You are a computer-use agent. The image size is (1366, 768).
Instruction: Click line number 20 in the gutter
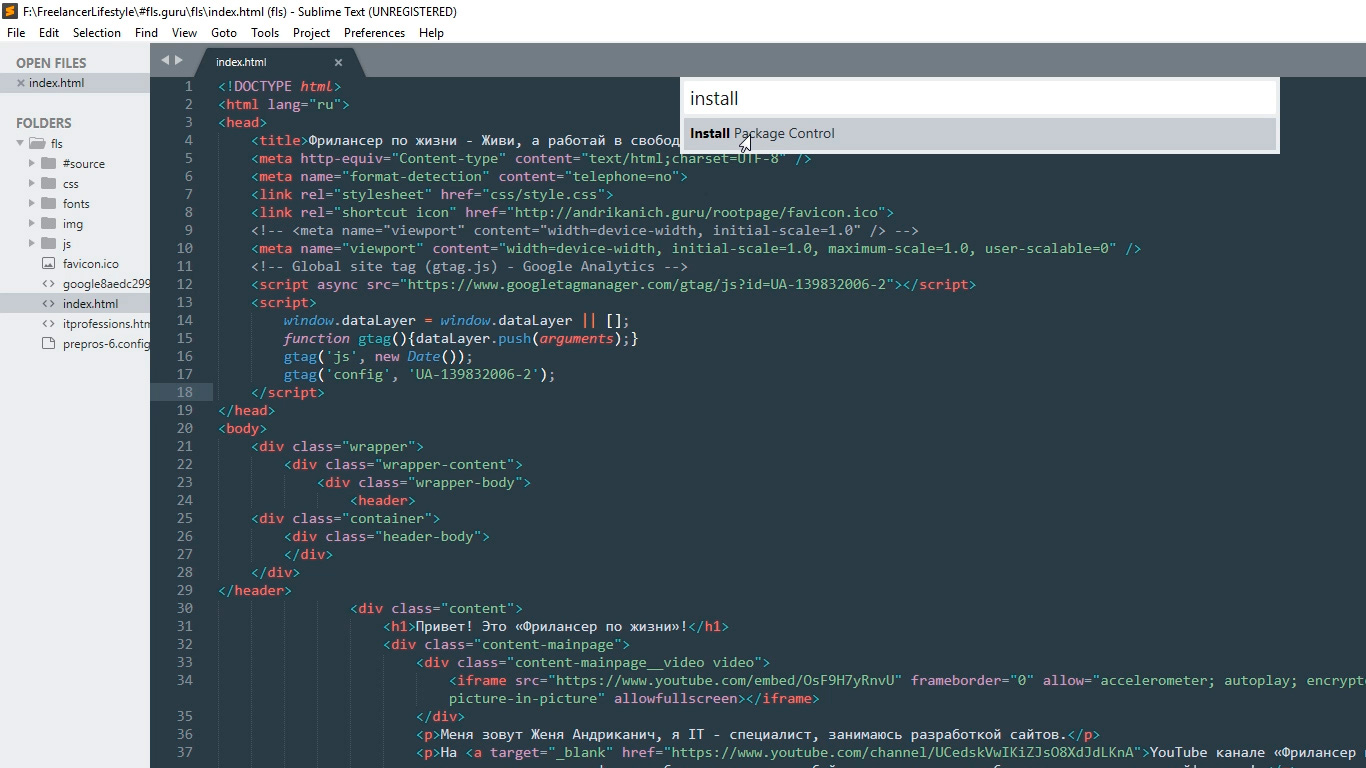tap(184, 429)
